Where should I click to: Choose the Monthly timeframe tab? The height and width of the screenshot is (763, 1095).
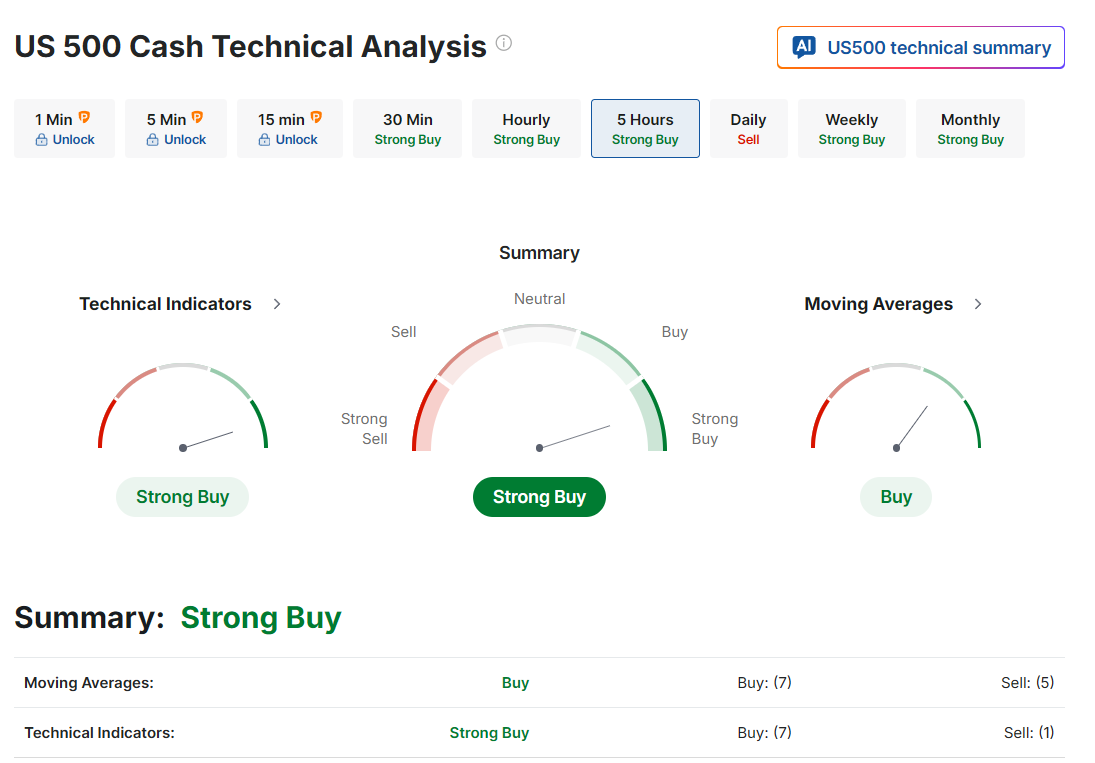[x=971, y=128]
